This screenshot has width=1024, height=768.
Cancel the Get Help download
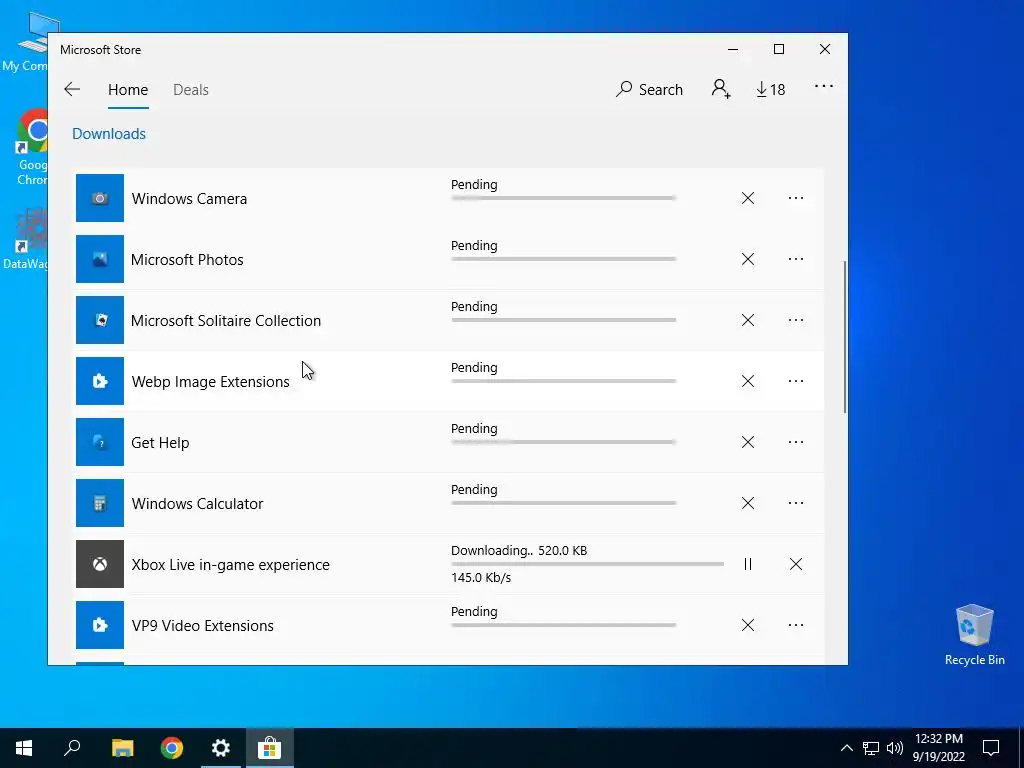coord(748,442)
